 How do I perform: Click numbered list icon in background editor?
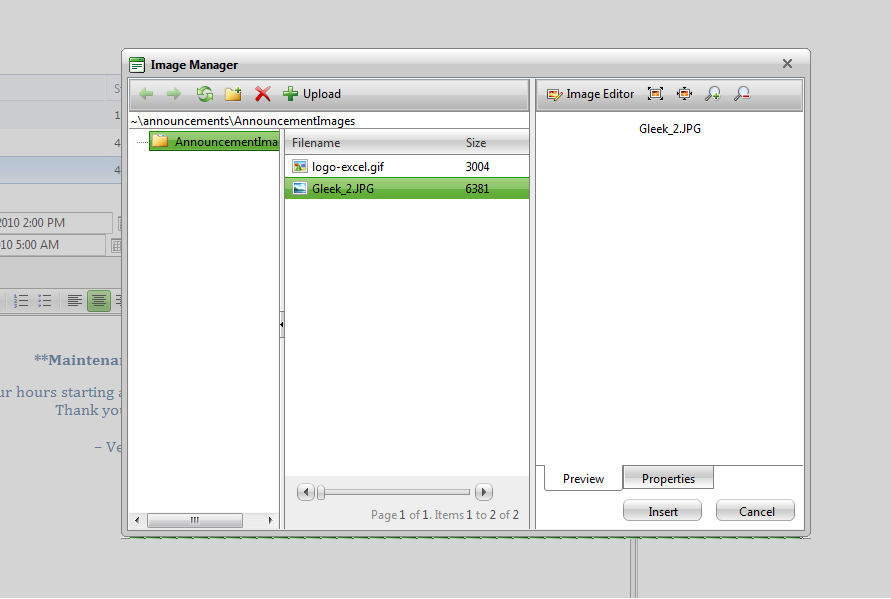point(21,301)
